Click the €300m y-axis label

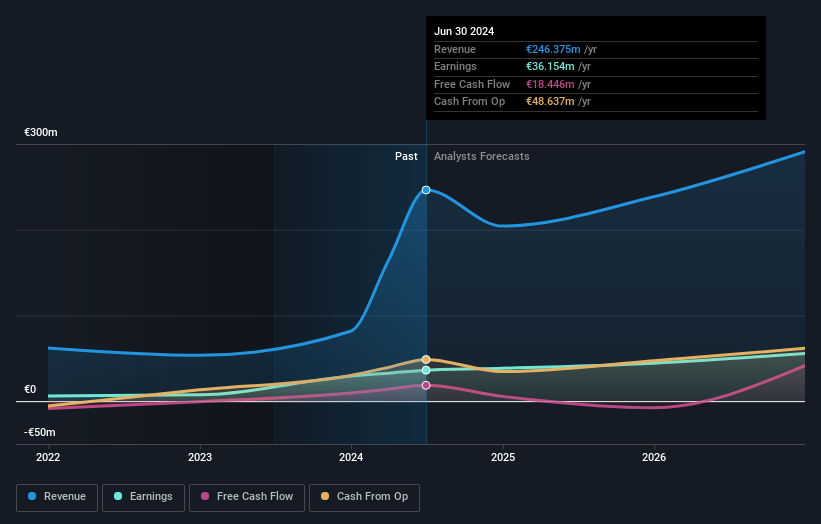(x=41, y=133)
